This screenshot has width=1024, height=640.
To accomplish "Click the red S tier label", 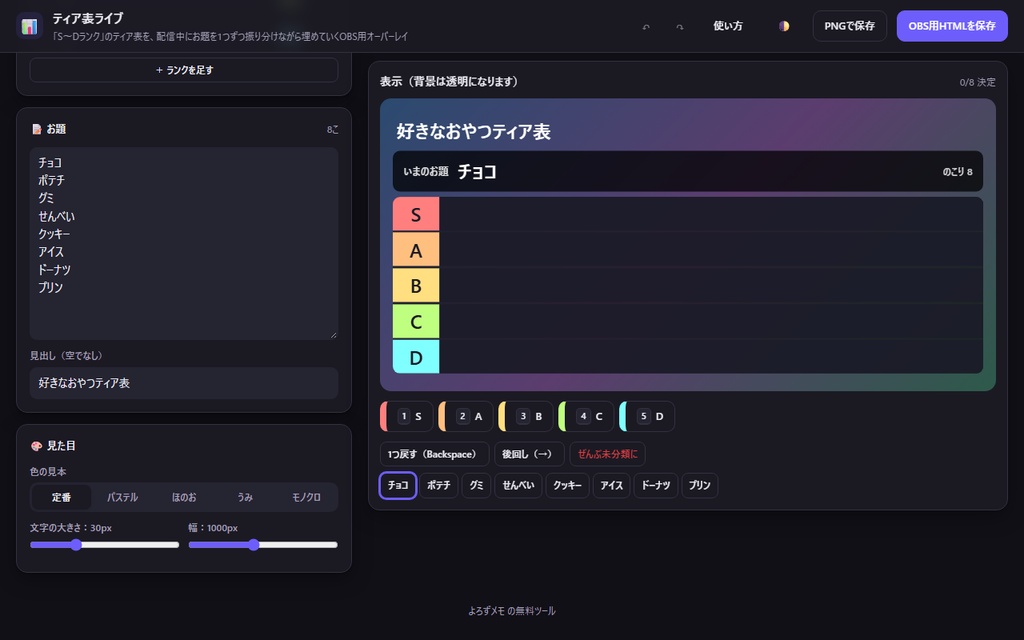I will [416, 215].
